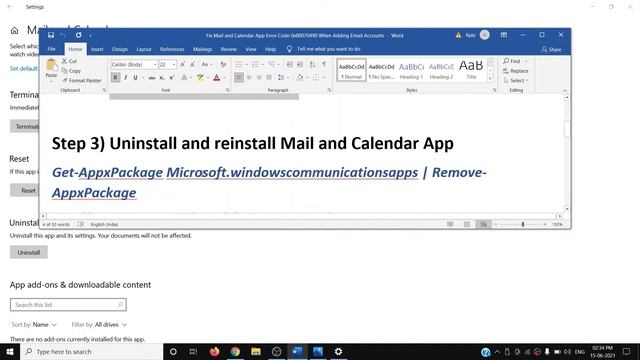Click the Search this list field in Settings
640x360 pixels.
tap(68, 304)
